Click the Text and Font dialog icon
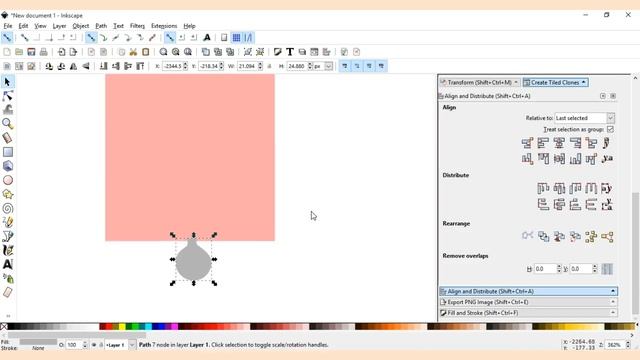 290,52
